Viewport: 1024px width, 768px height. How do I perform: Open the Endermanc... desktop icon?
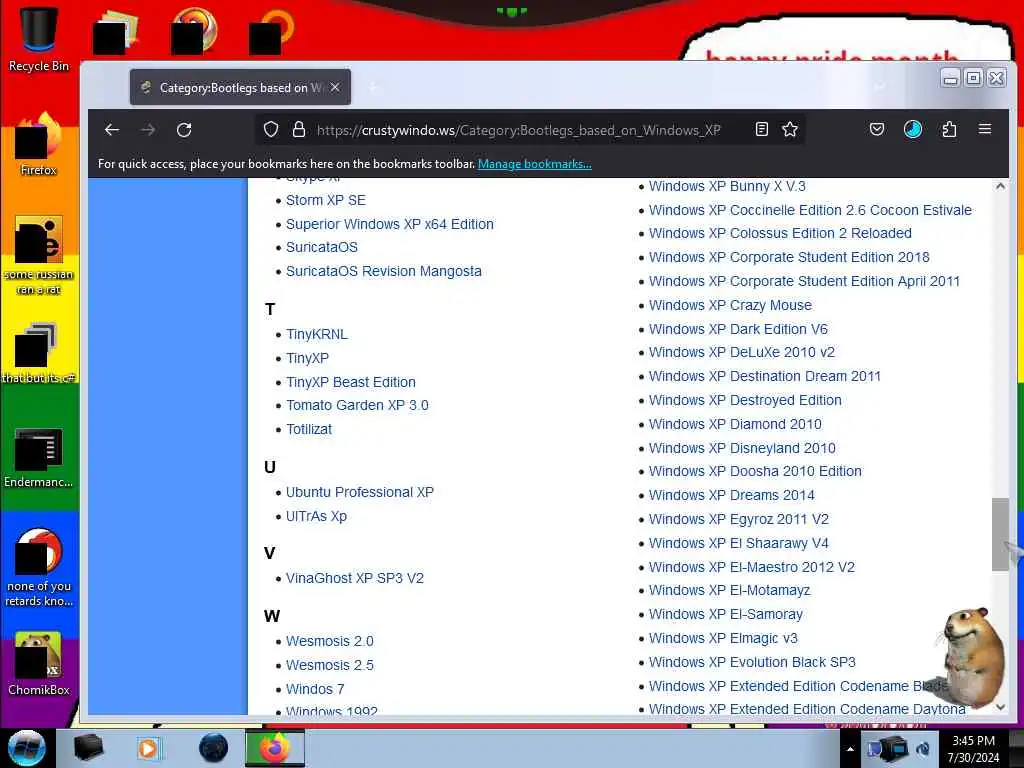(x=39, y=458)
